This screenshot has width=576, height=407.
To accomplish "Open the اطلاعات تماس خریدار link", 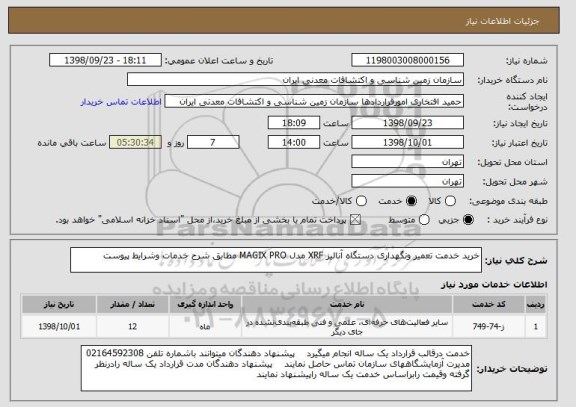I will click(121, 102).
